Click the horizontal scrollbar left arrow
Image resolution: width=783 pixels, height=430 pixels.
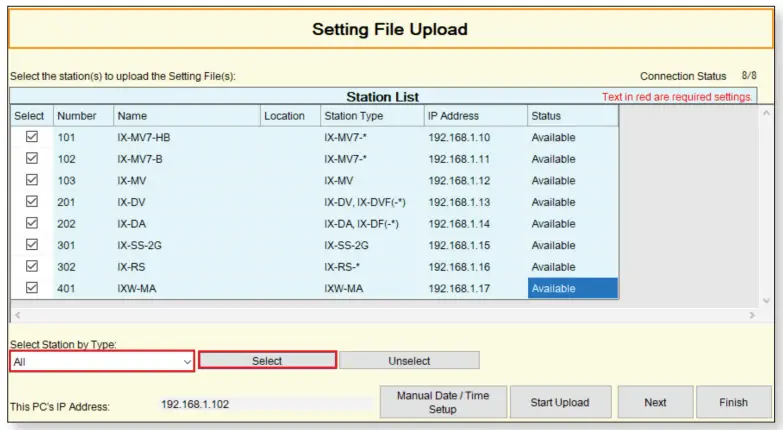point(17,315)
